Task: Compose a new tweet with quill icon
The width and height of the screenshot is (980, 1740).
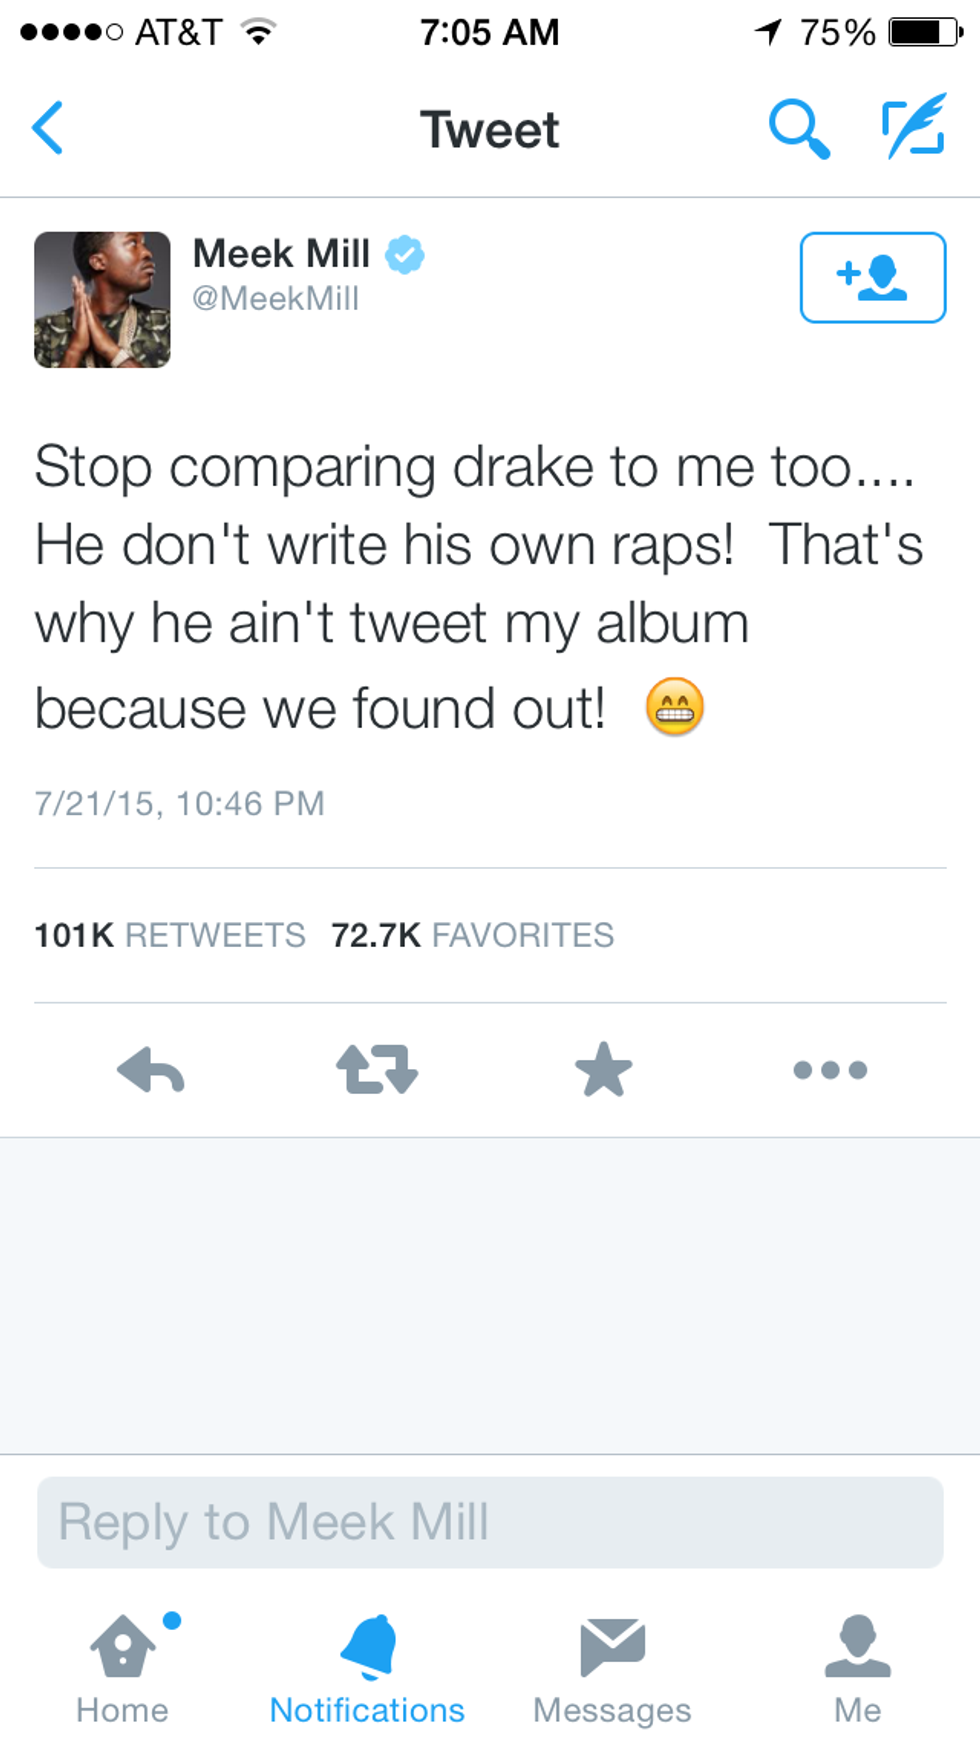Action: coord(914,126)
